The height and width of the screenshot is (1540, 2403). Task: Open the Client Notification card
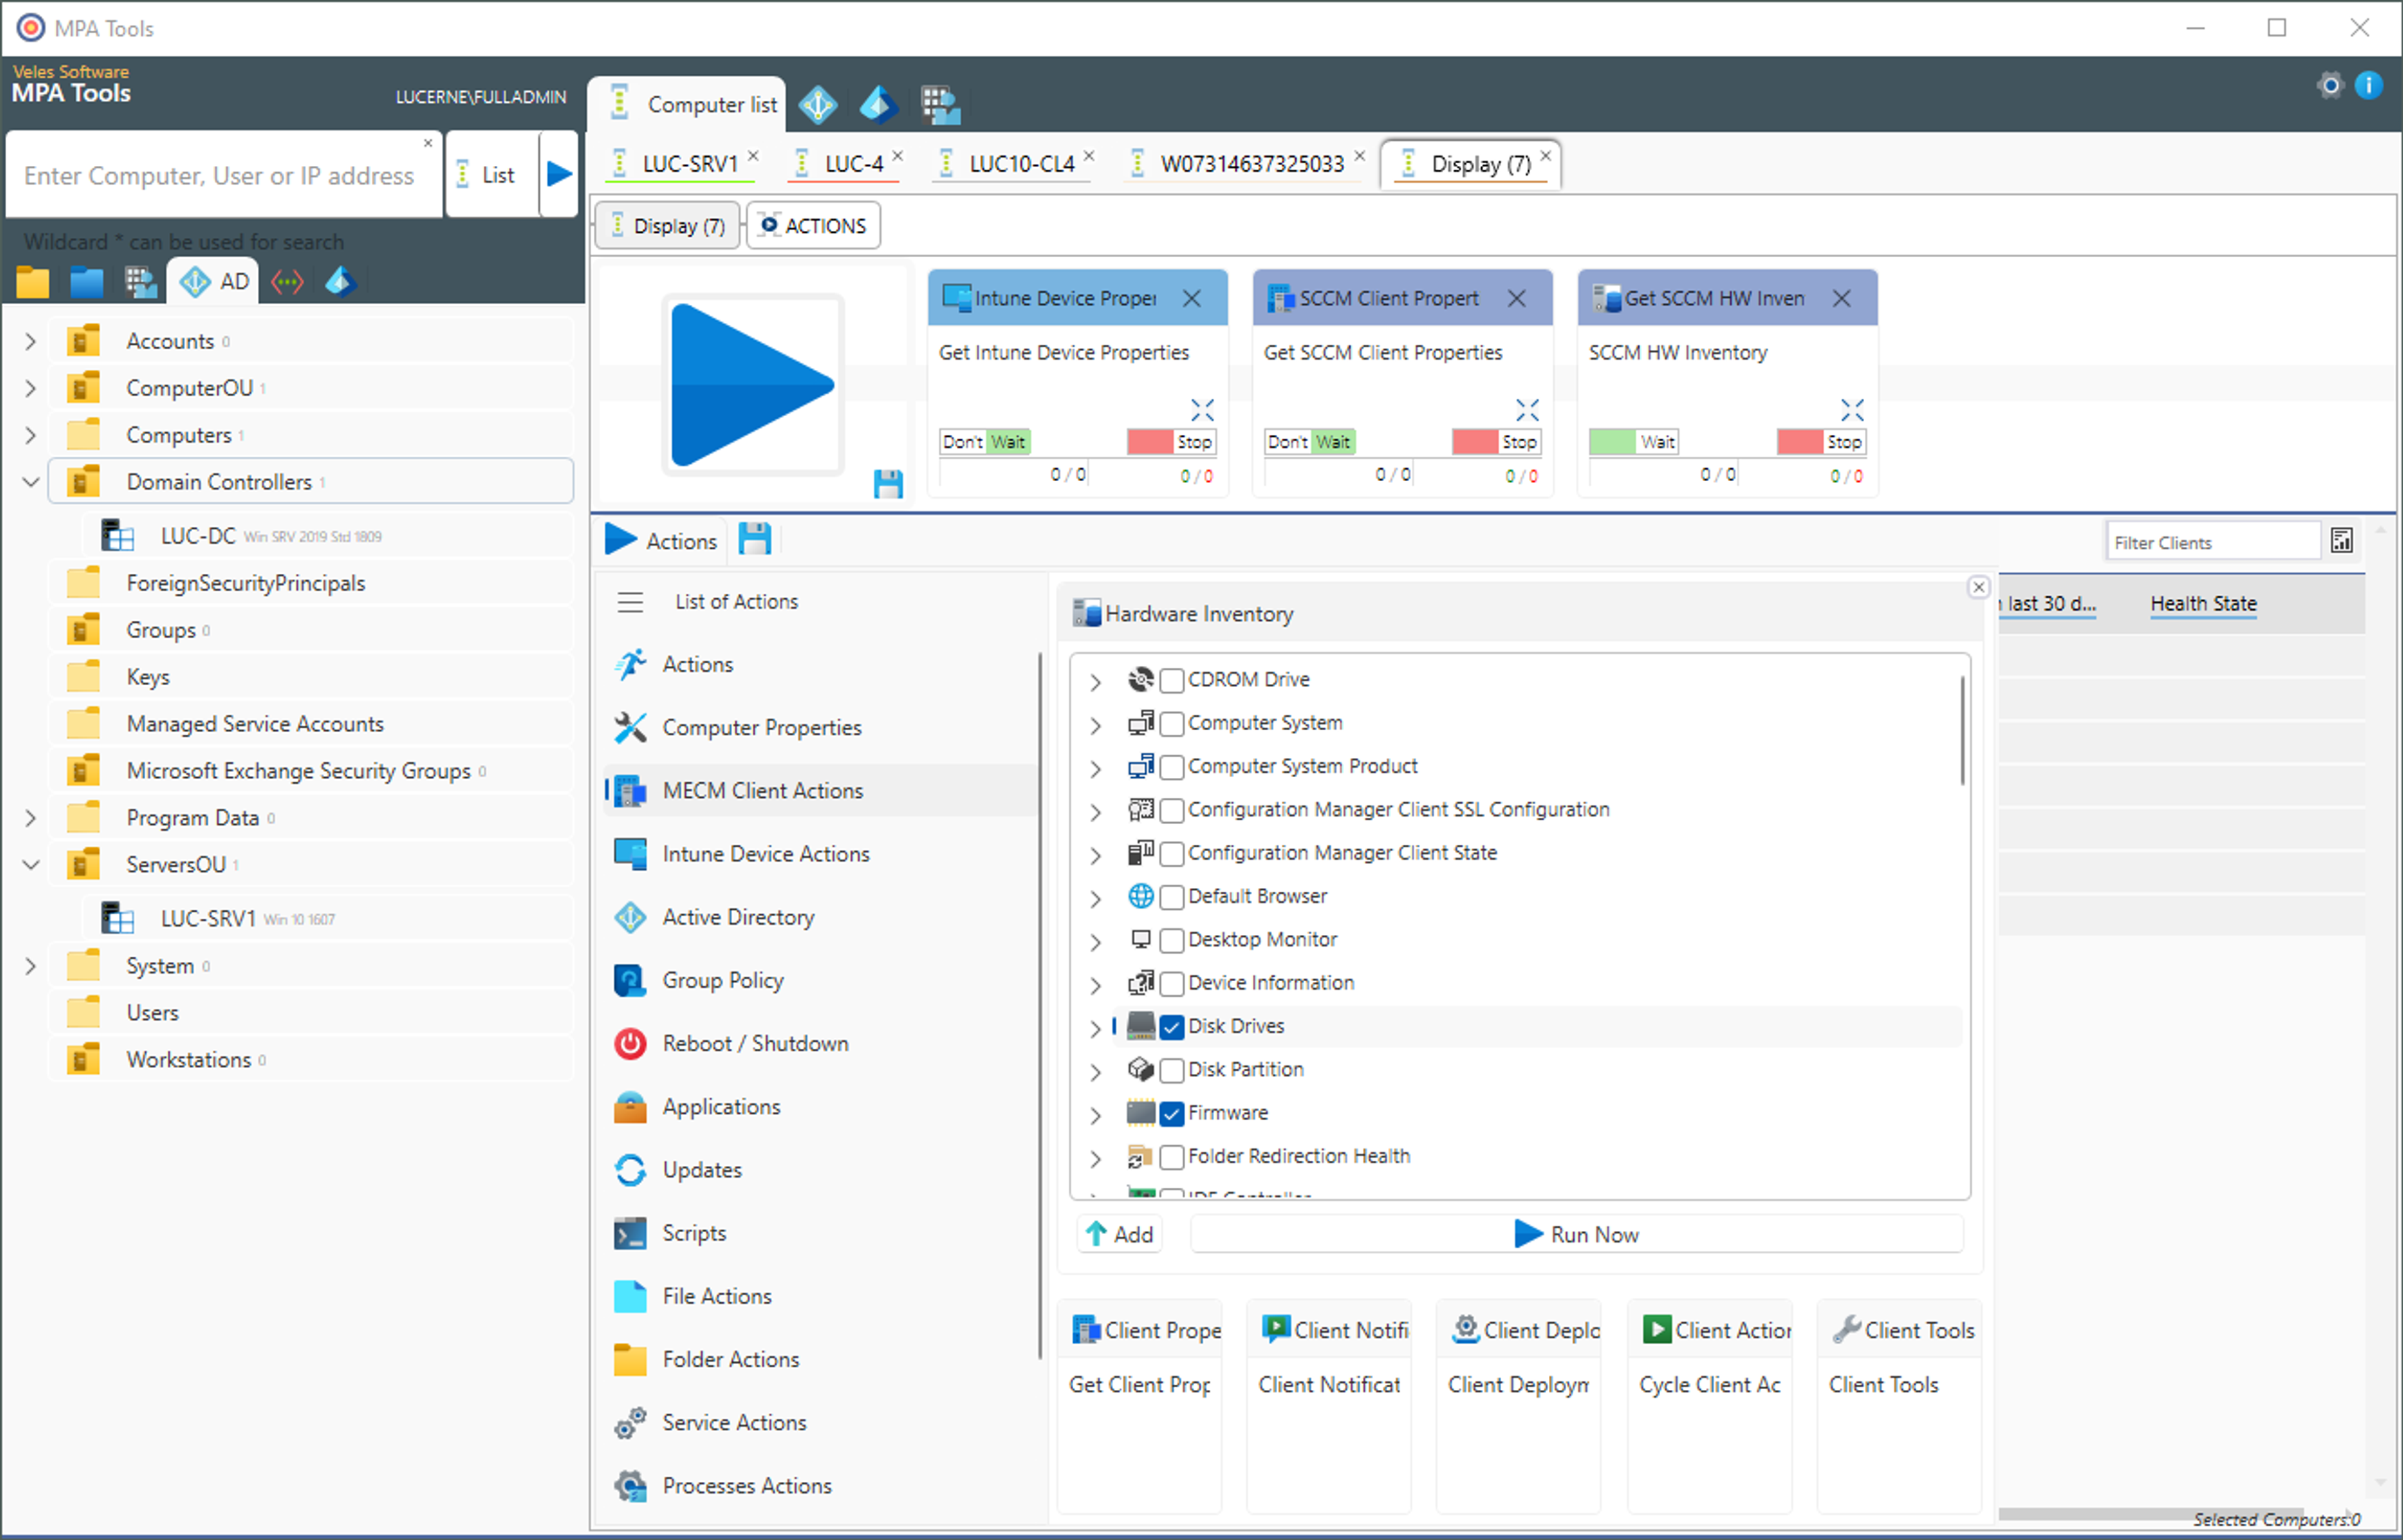pos(1329,1406)
